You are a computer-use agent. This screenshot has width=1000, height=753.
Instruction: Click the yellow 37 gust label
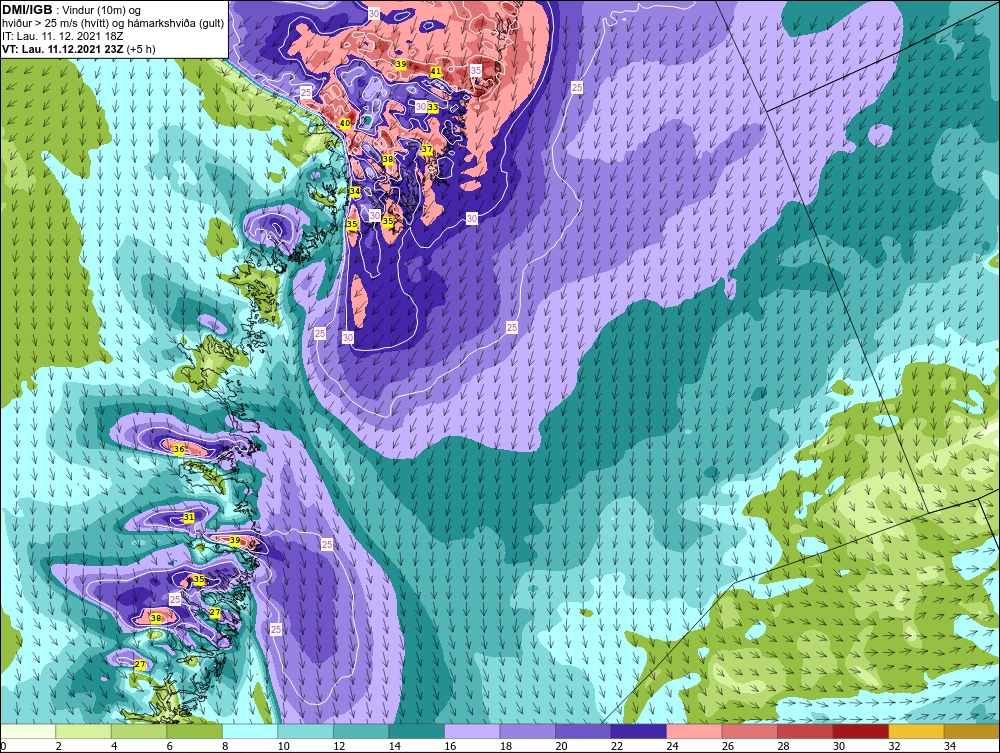427,150
